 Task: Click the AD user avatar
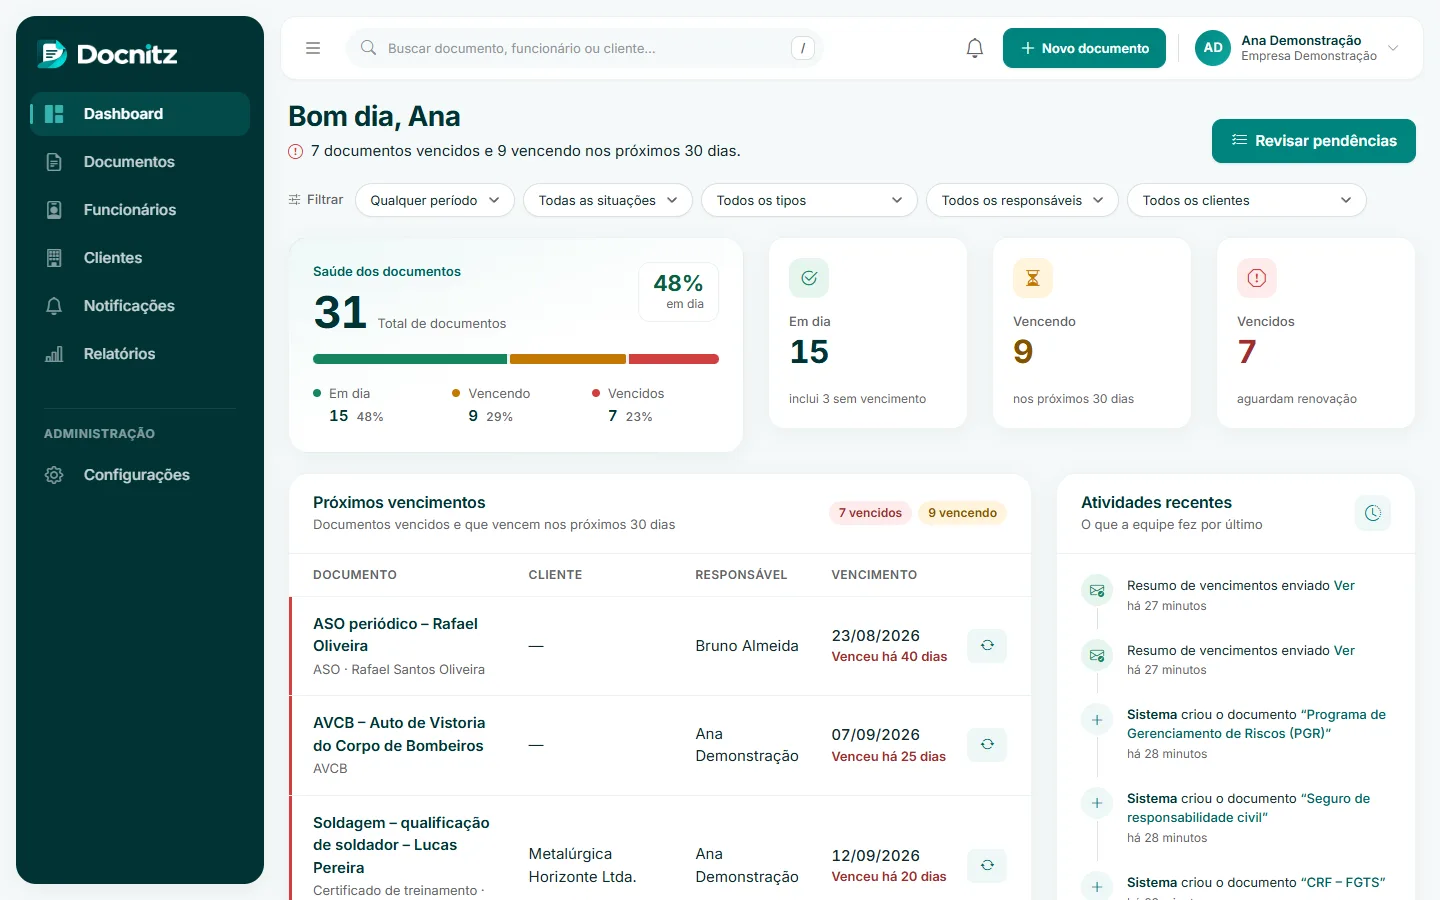coord(1213,48)
